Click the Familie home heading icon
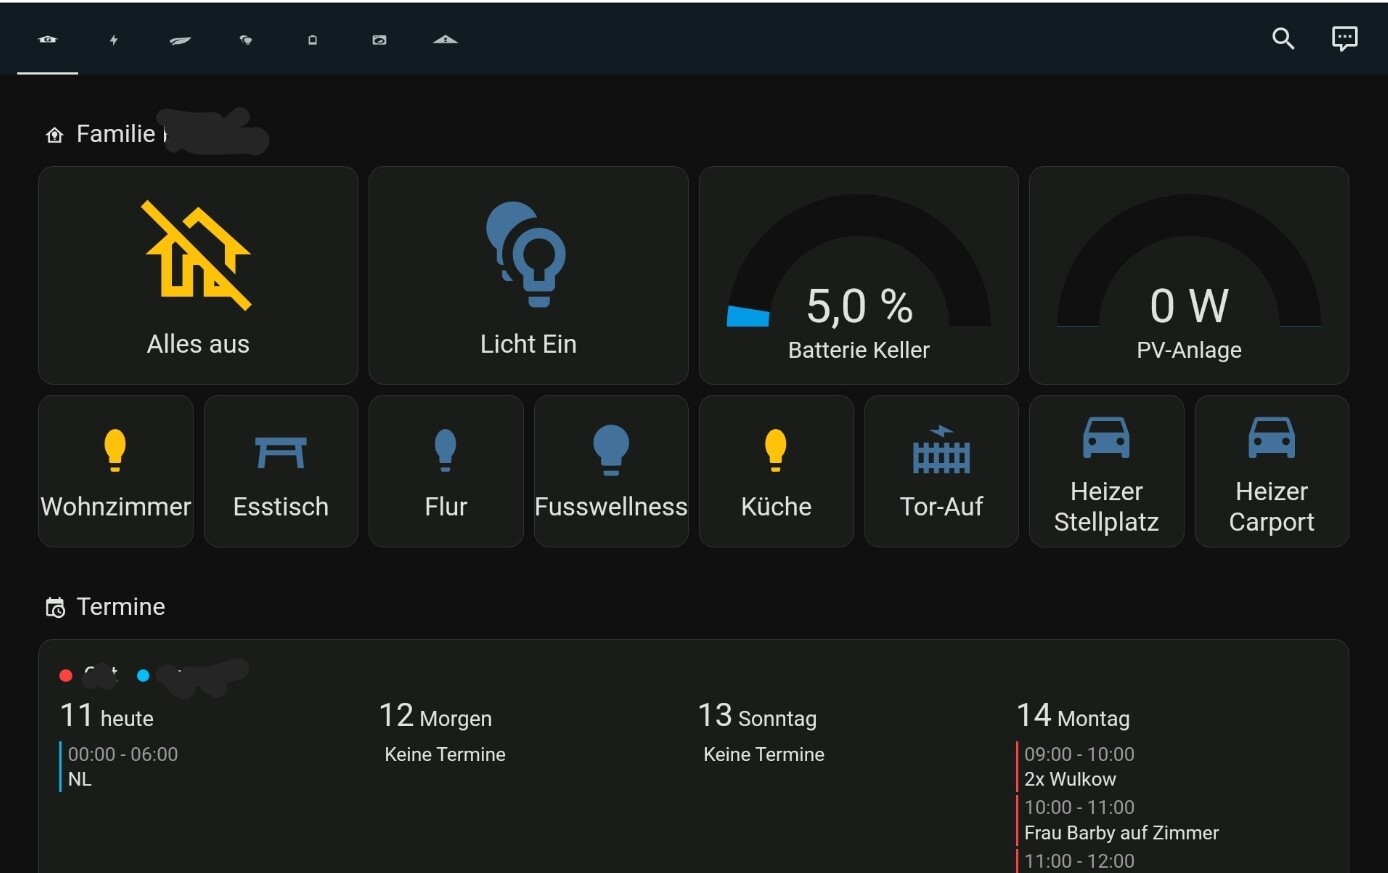Image resolution: width=1388 pixels, height=873 pixels. (55, 135)
